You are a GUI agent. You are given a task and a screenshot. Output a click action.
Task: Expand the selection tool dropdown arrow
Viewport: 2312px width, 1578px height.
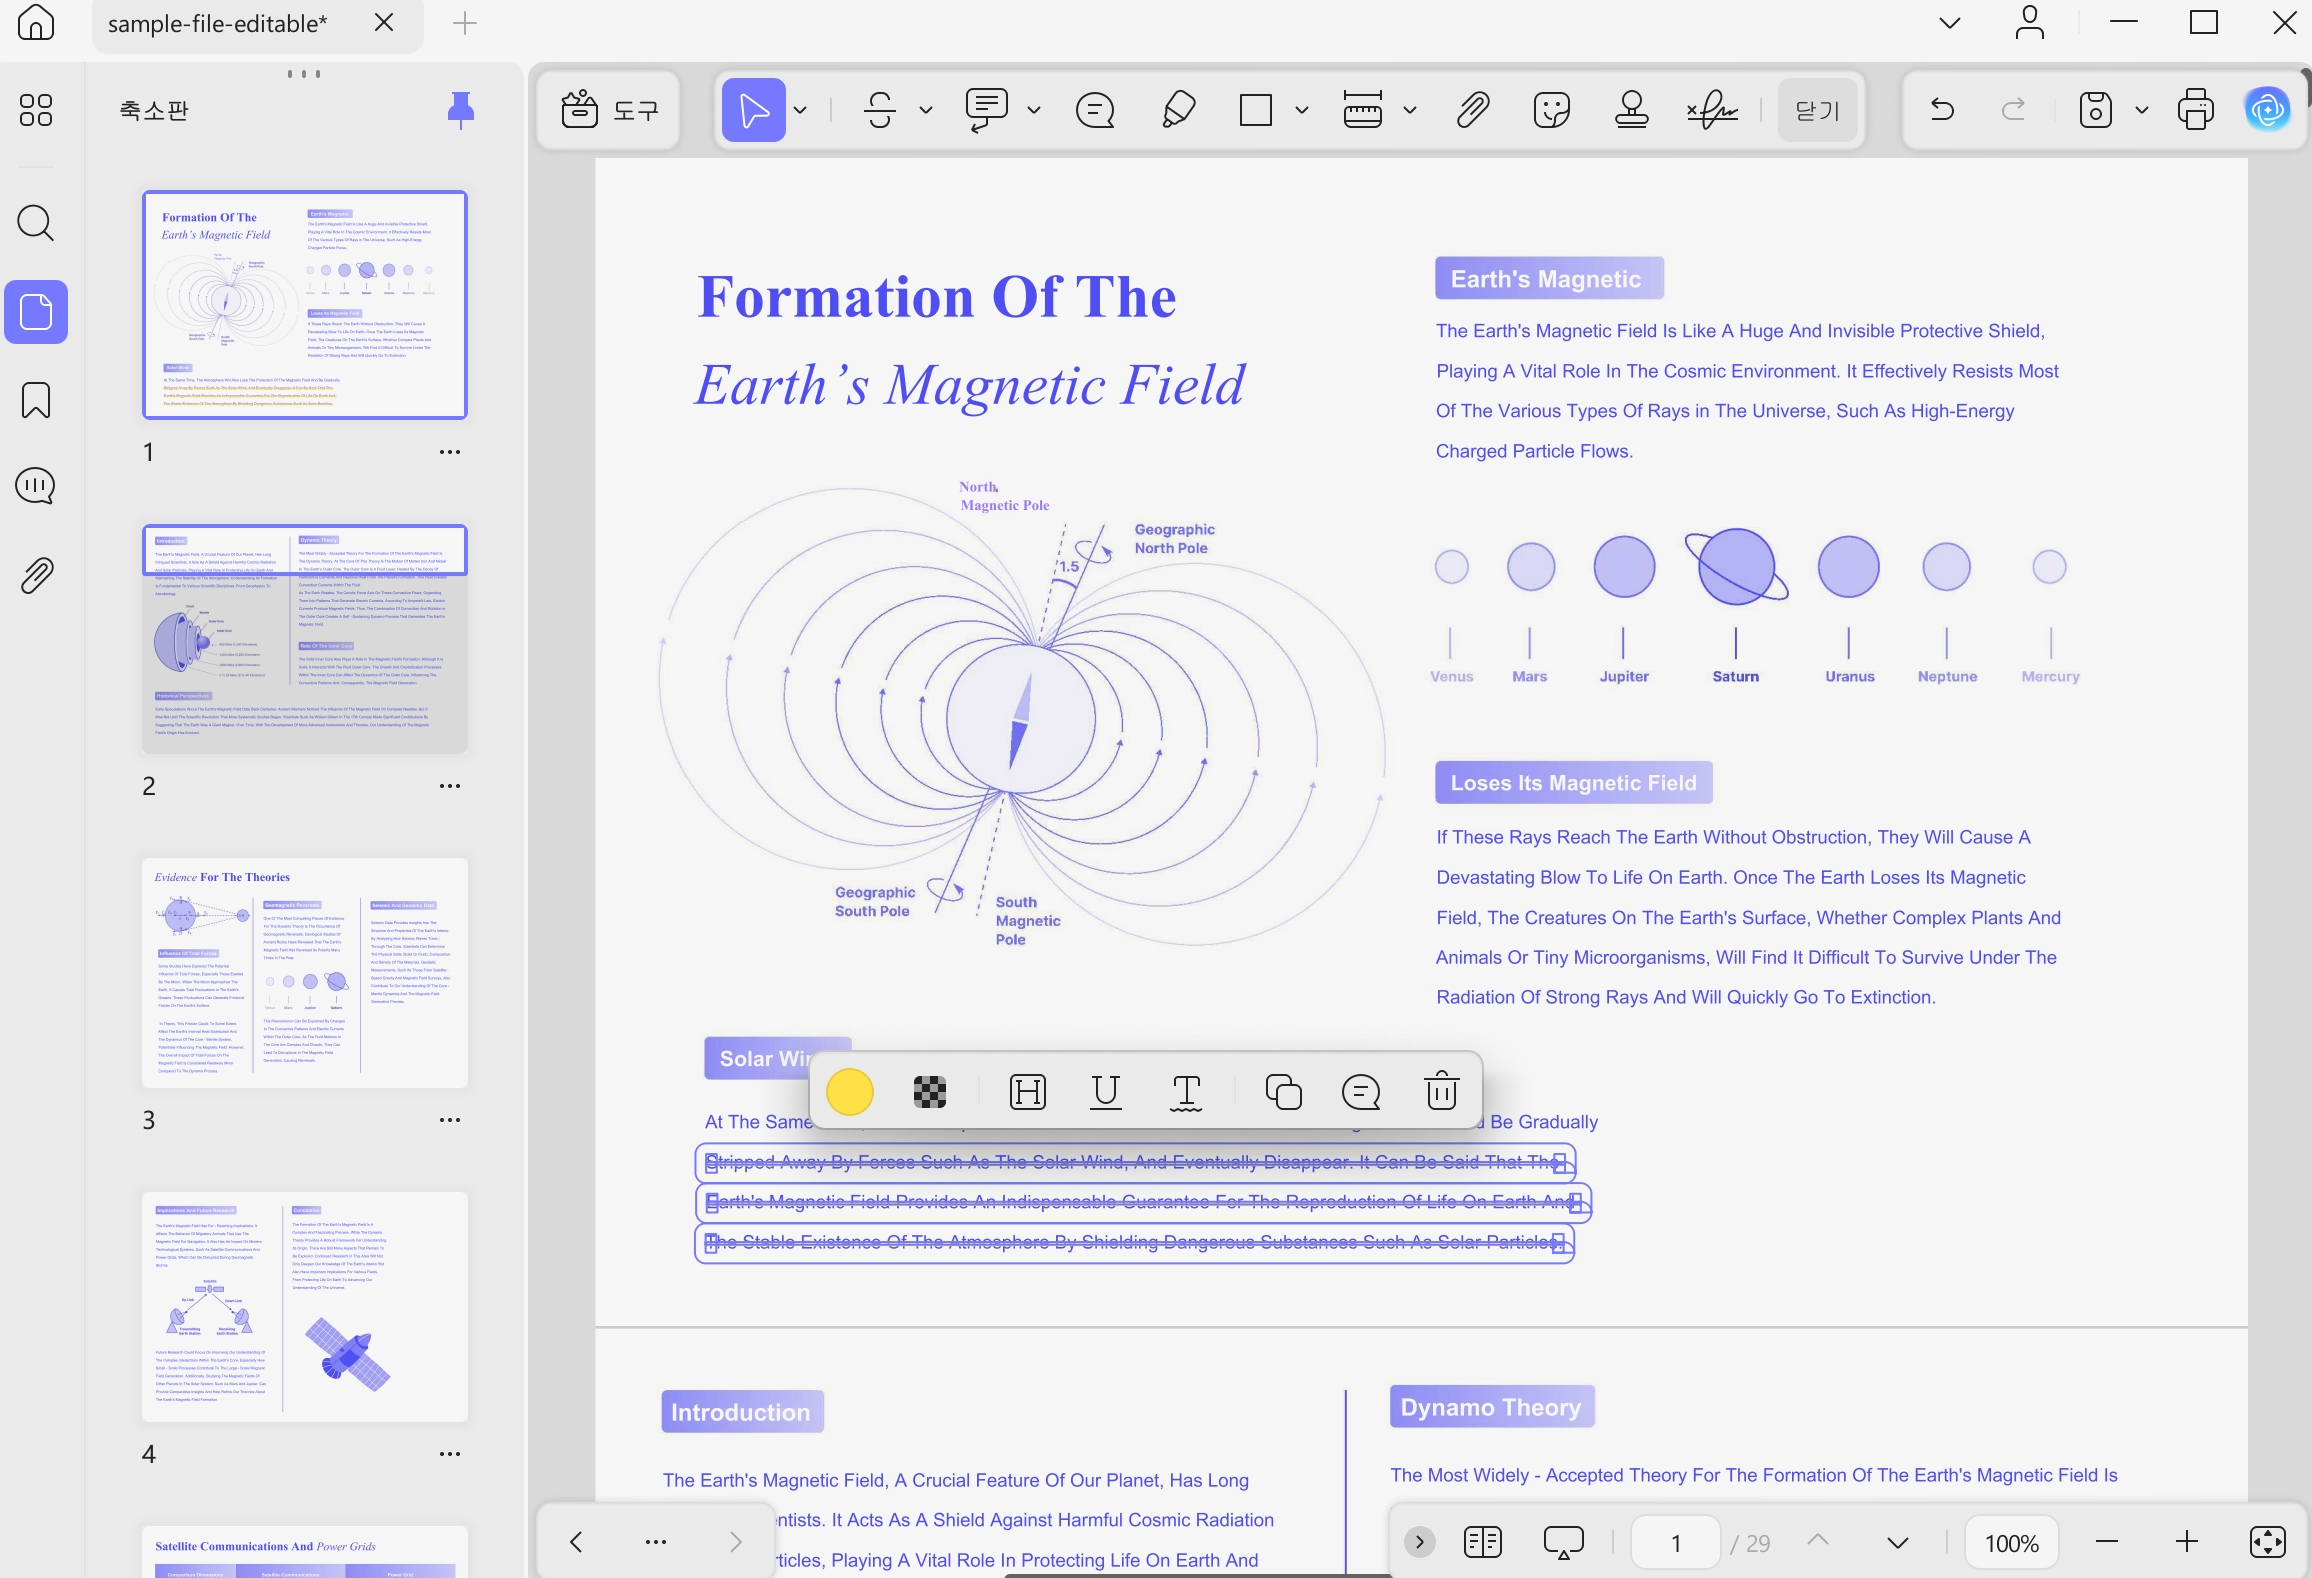(800, 110)
